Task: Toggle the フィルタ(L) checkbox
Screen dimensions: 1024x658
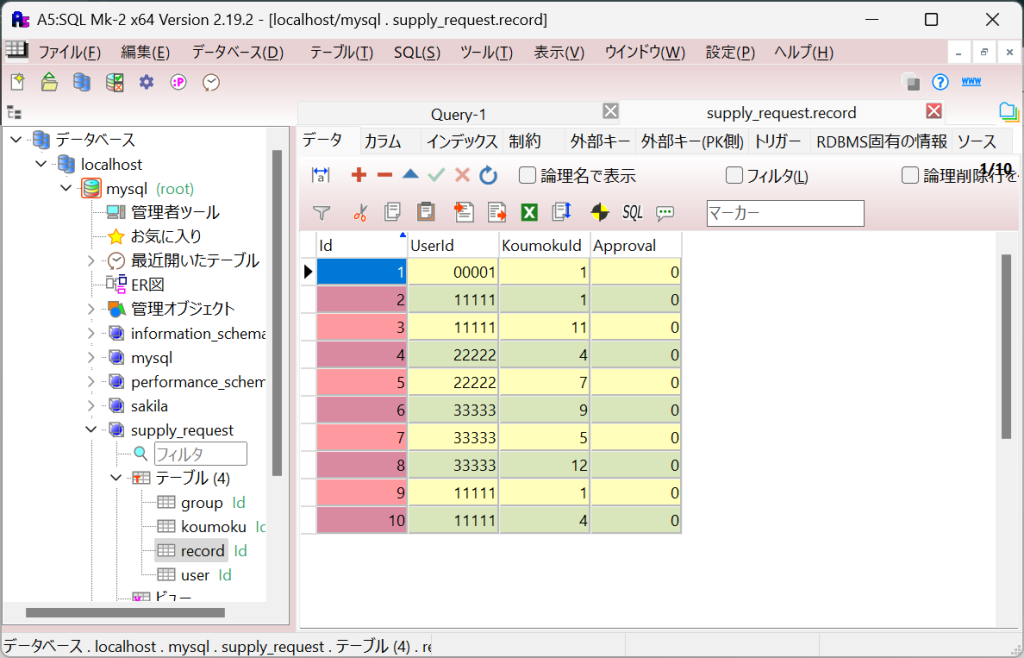Action: [734, 176]
